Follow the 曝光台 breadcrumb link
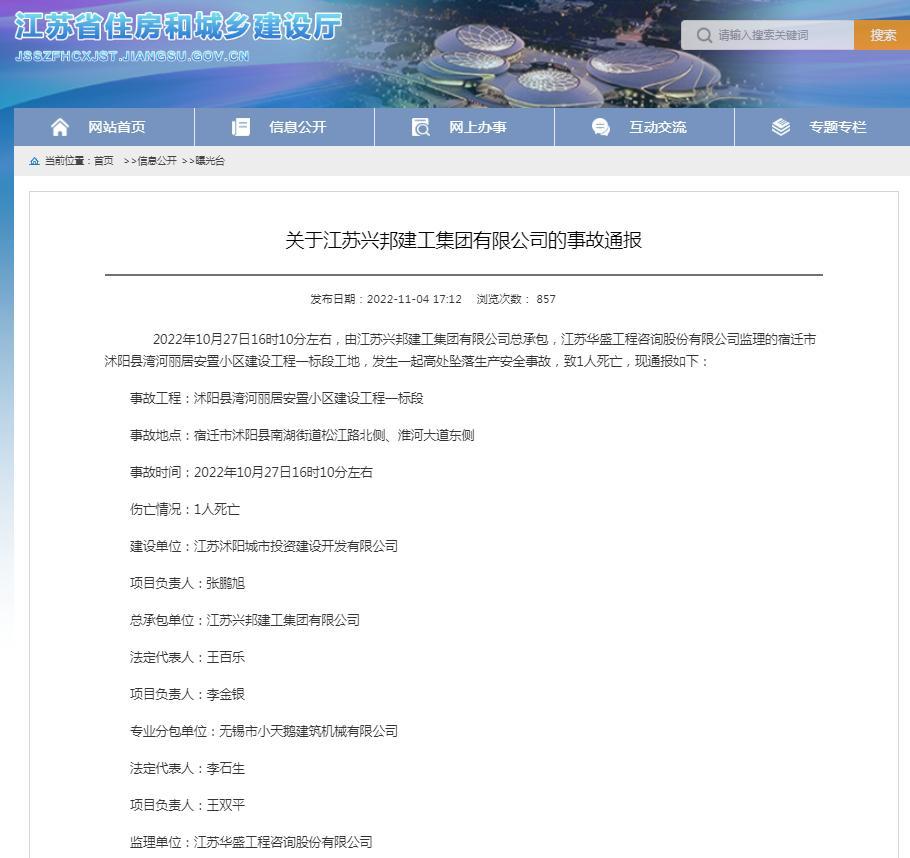 coord(210,161)
